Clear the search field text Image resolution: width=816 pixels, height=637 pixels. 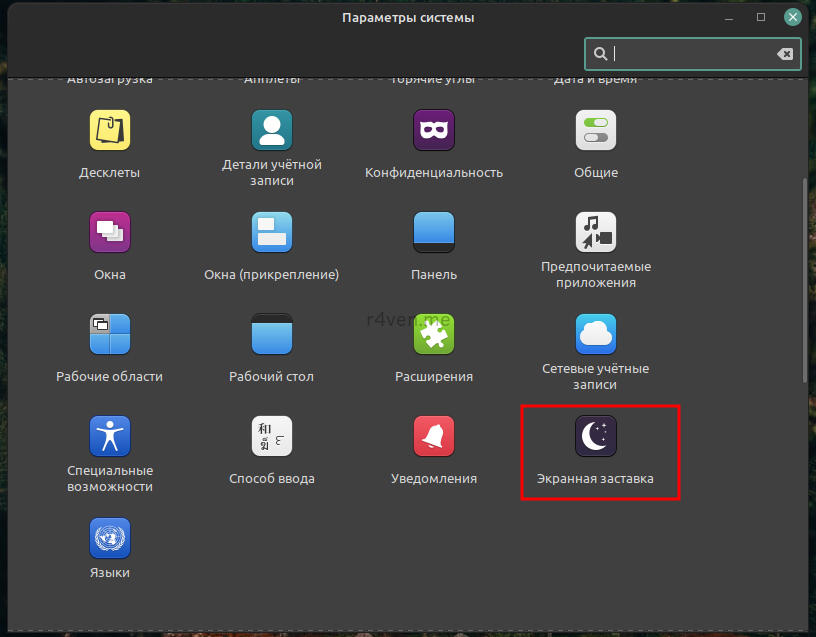pos(785,54)
